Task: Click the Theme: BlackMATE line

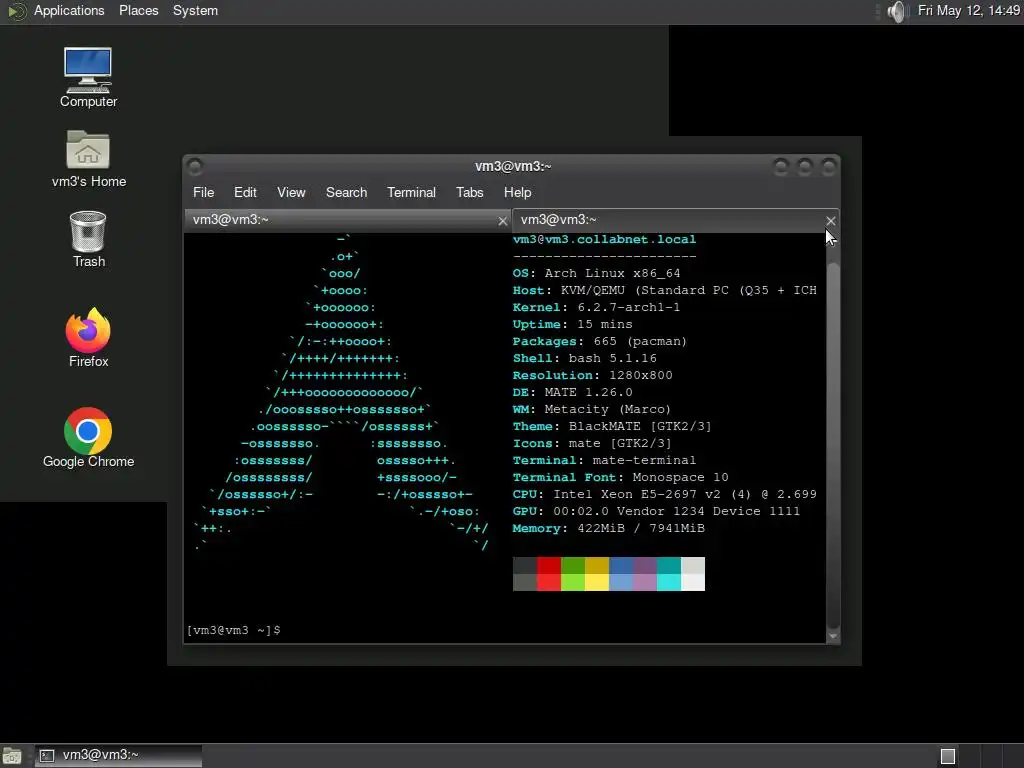Action: (612, 426)
